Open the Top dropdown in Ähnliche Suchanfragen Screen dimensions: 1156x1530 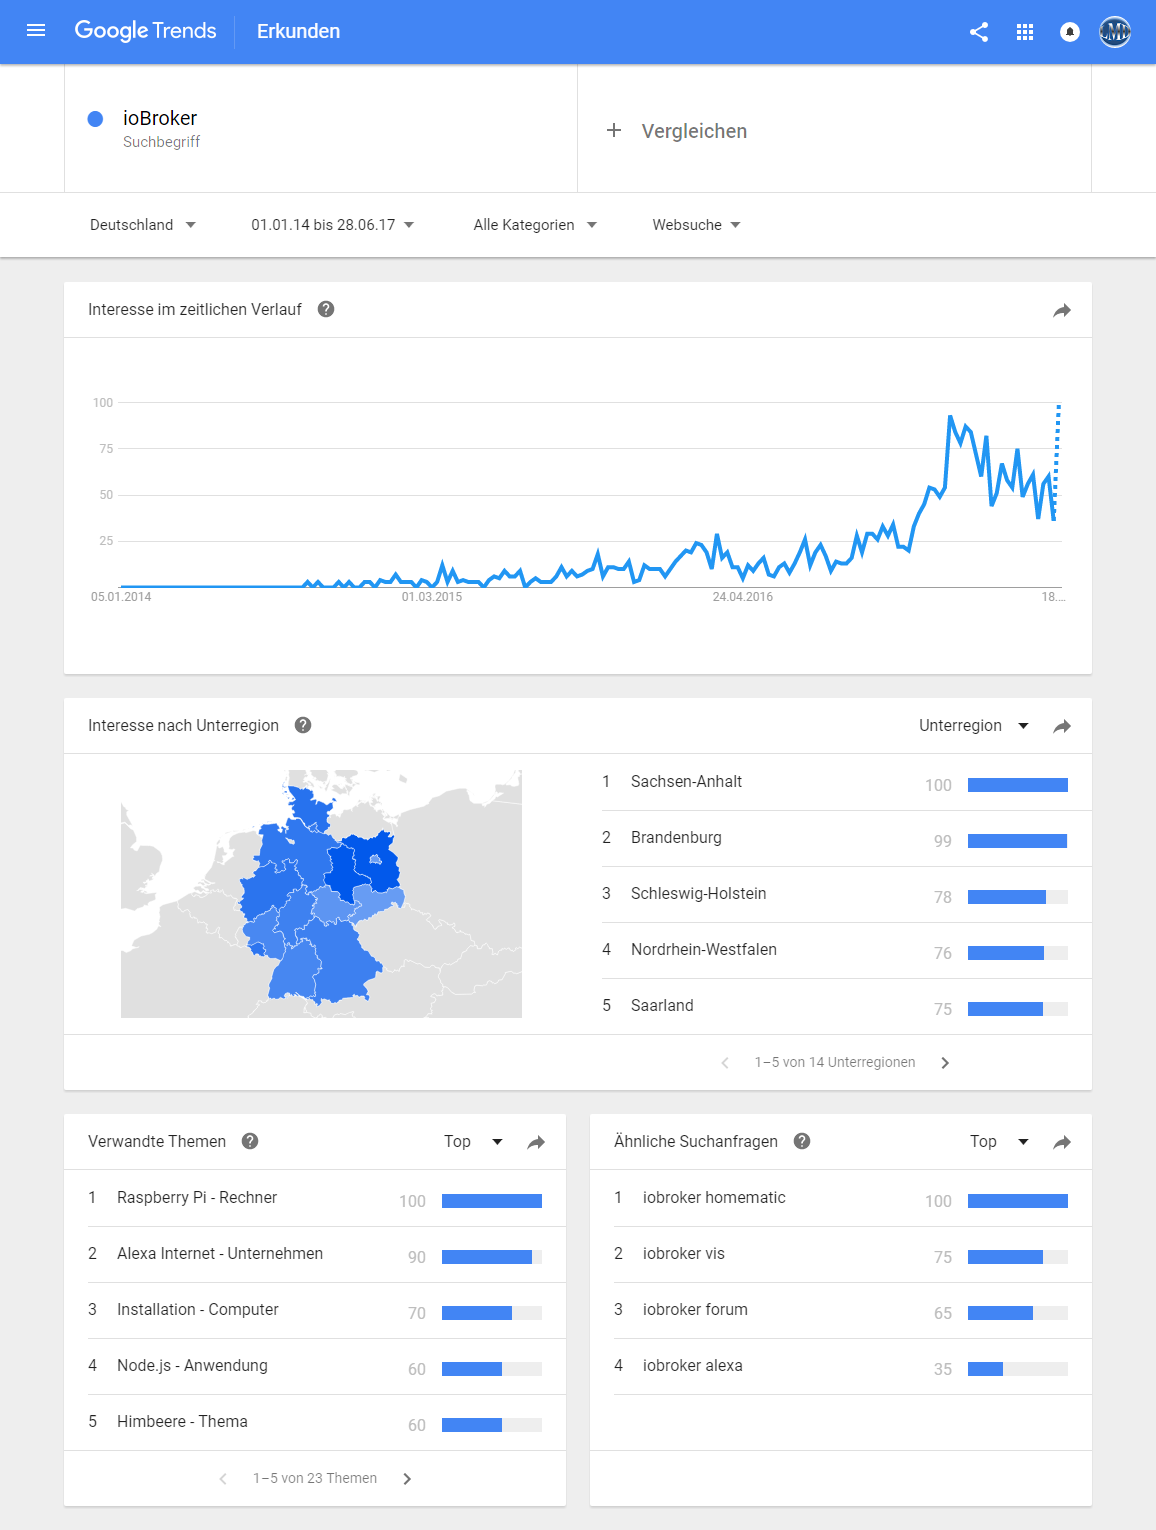click(999, 1142)
